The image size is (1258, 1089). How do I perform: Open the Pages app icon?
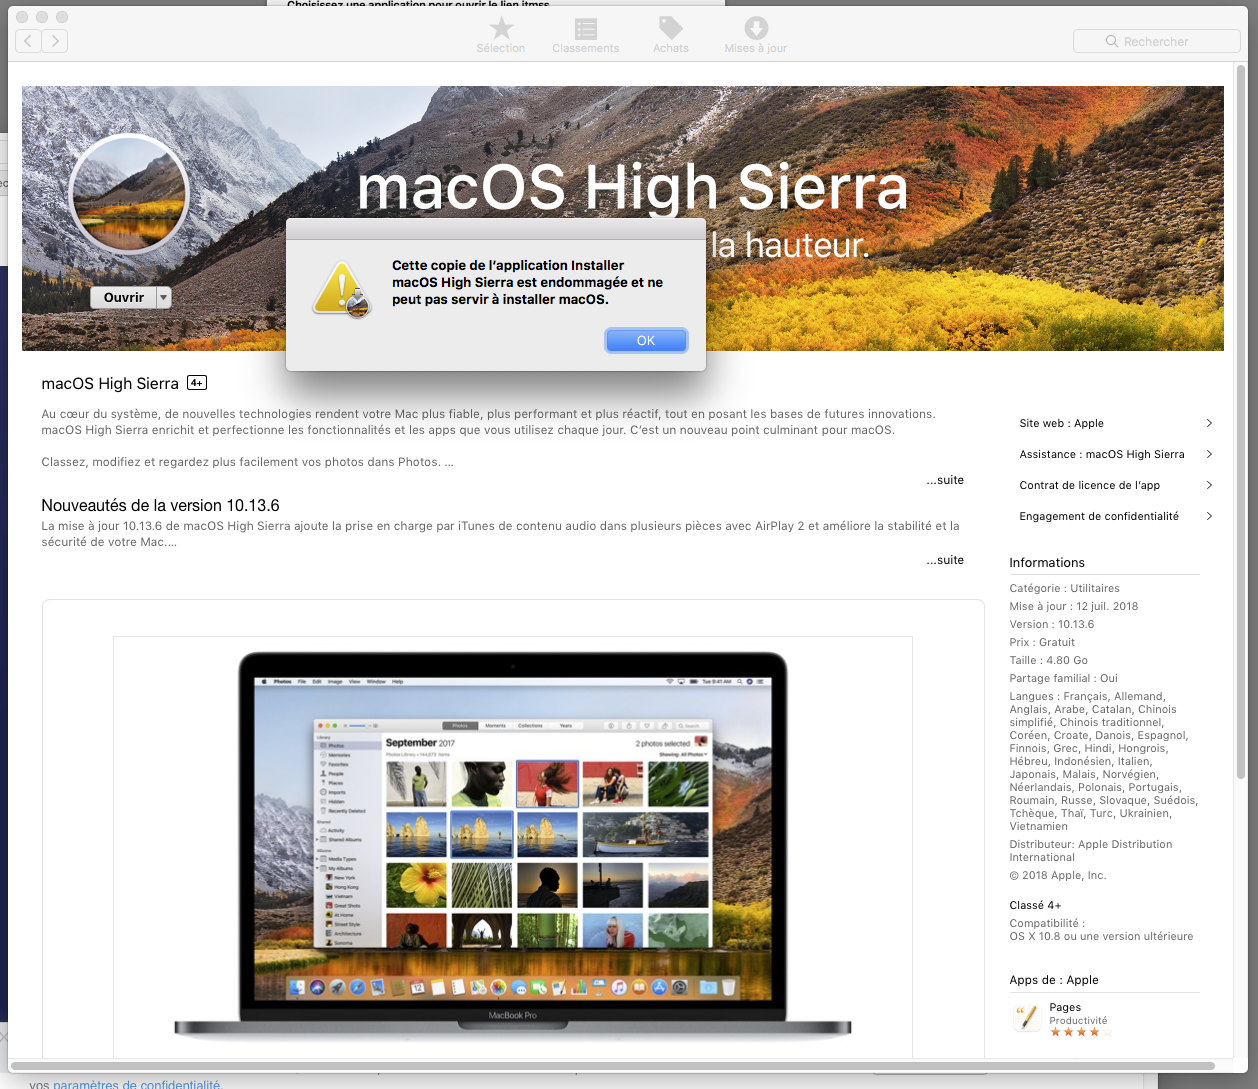point(1026,1019)
